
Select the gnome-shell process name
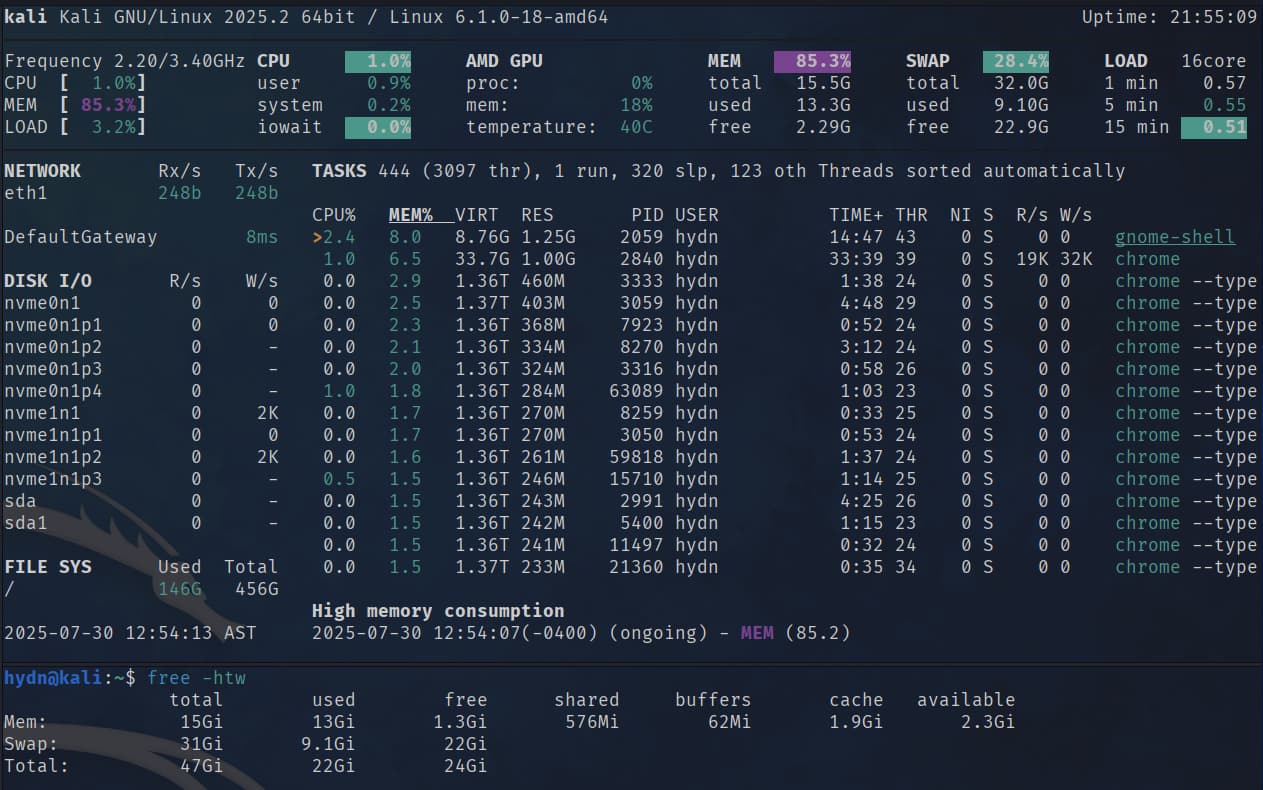coord(1175,237)
